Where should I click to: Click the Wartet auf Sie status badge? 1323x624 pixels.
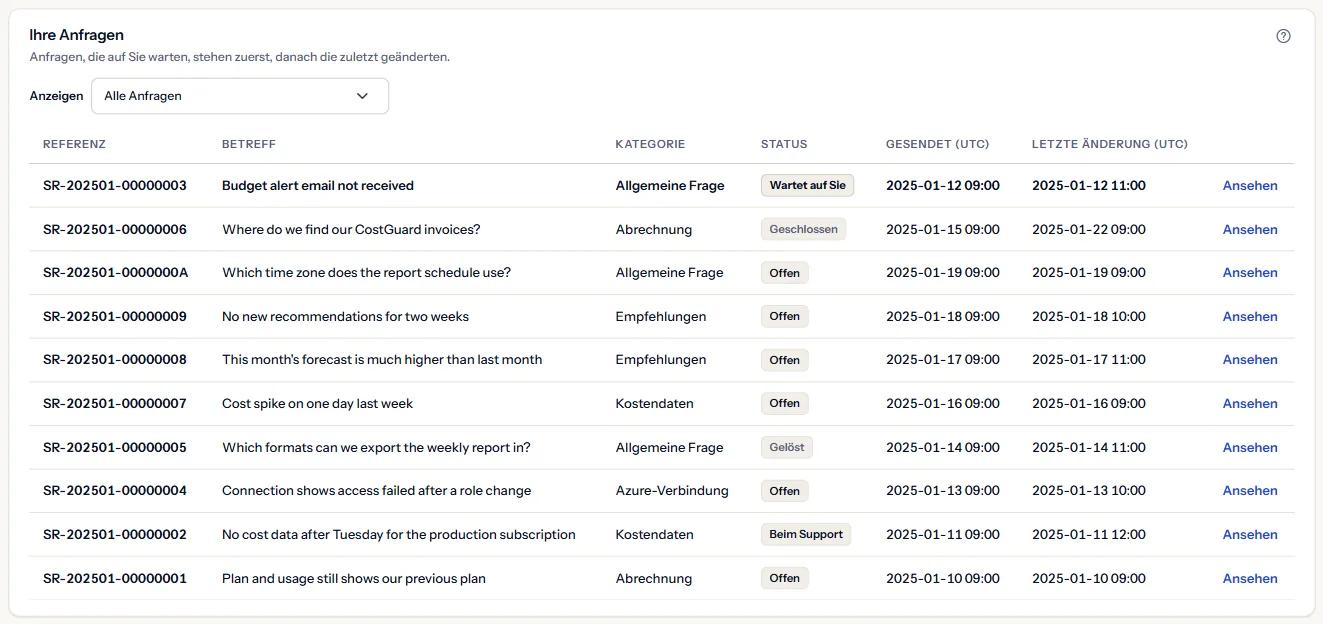click(x=807, y=185)
